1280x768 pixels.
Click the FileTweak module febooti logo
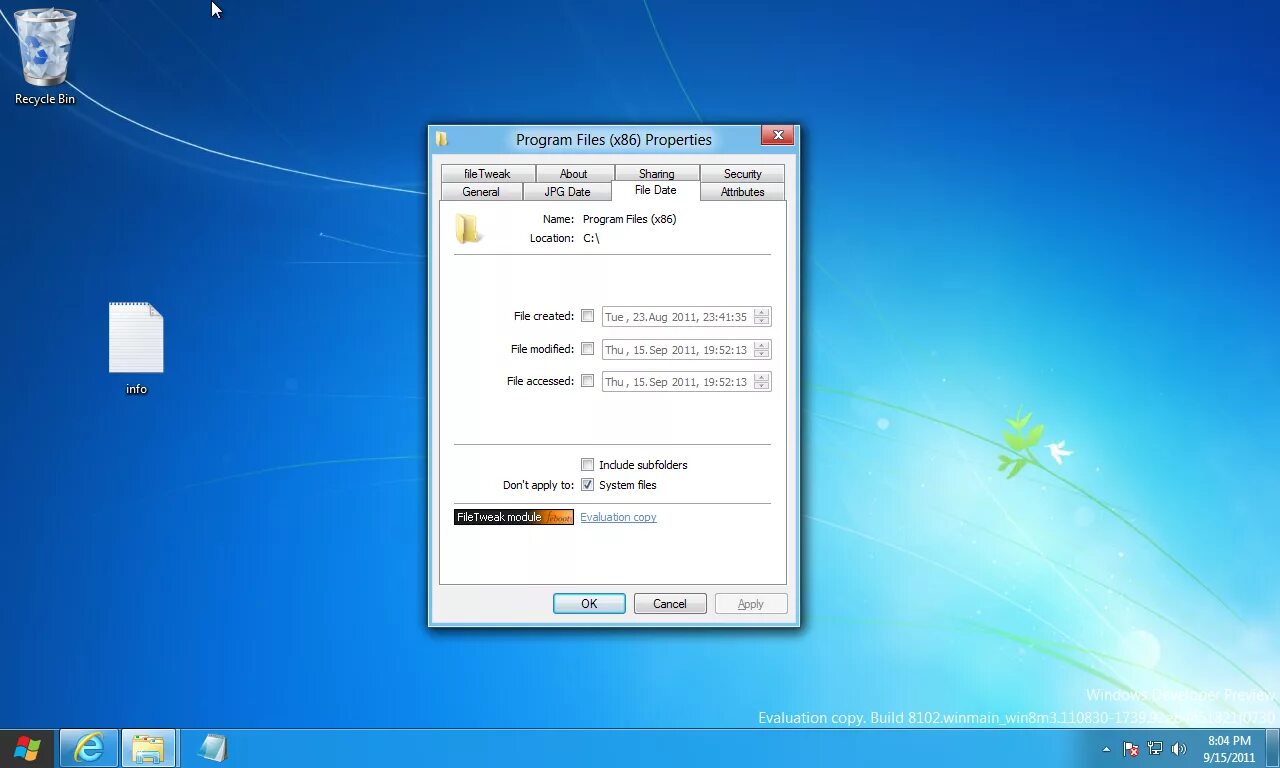tap(514, 517)
